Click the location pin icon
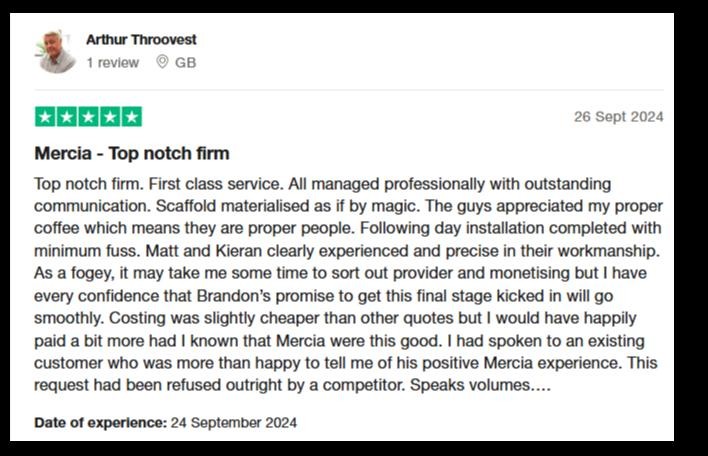Image resolution: width=708 pixels, height=456 pixels. click(162, 62)
